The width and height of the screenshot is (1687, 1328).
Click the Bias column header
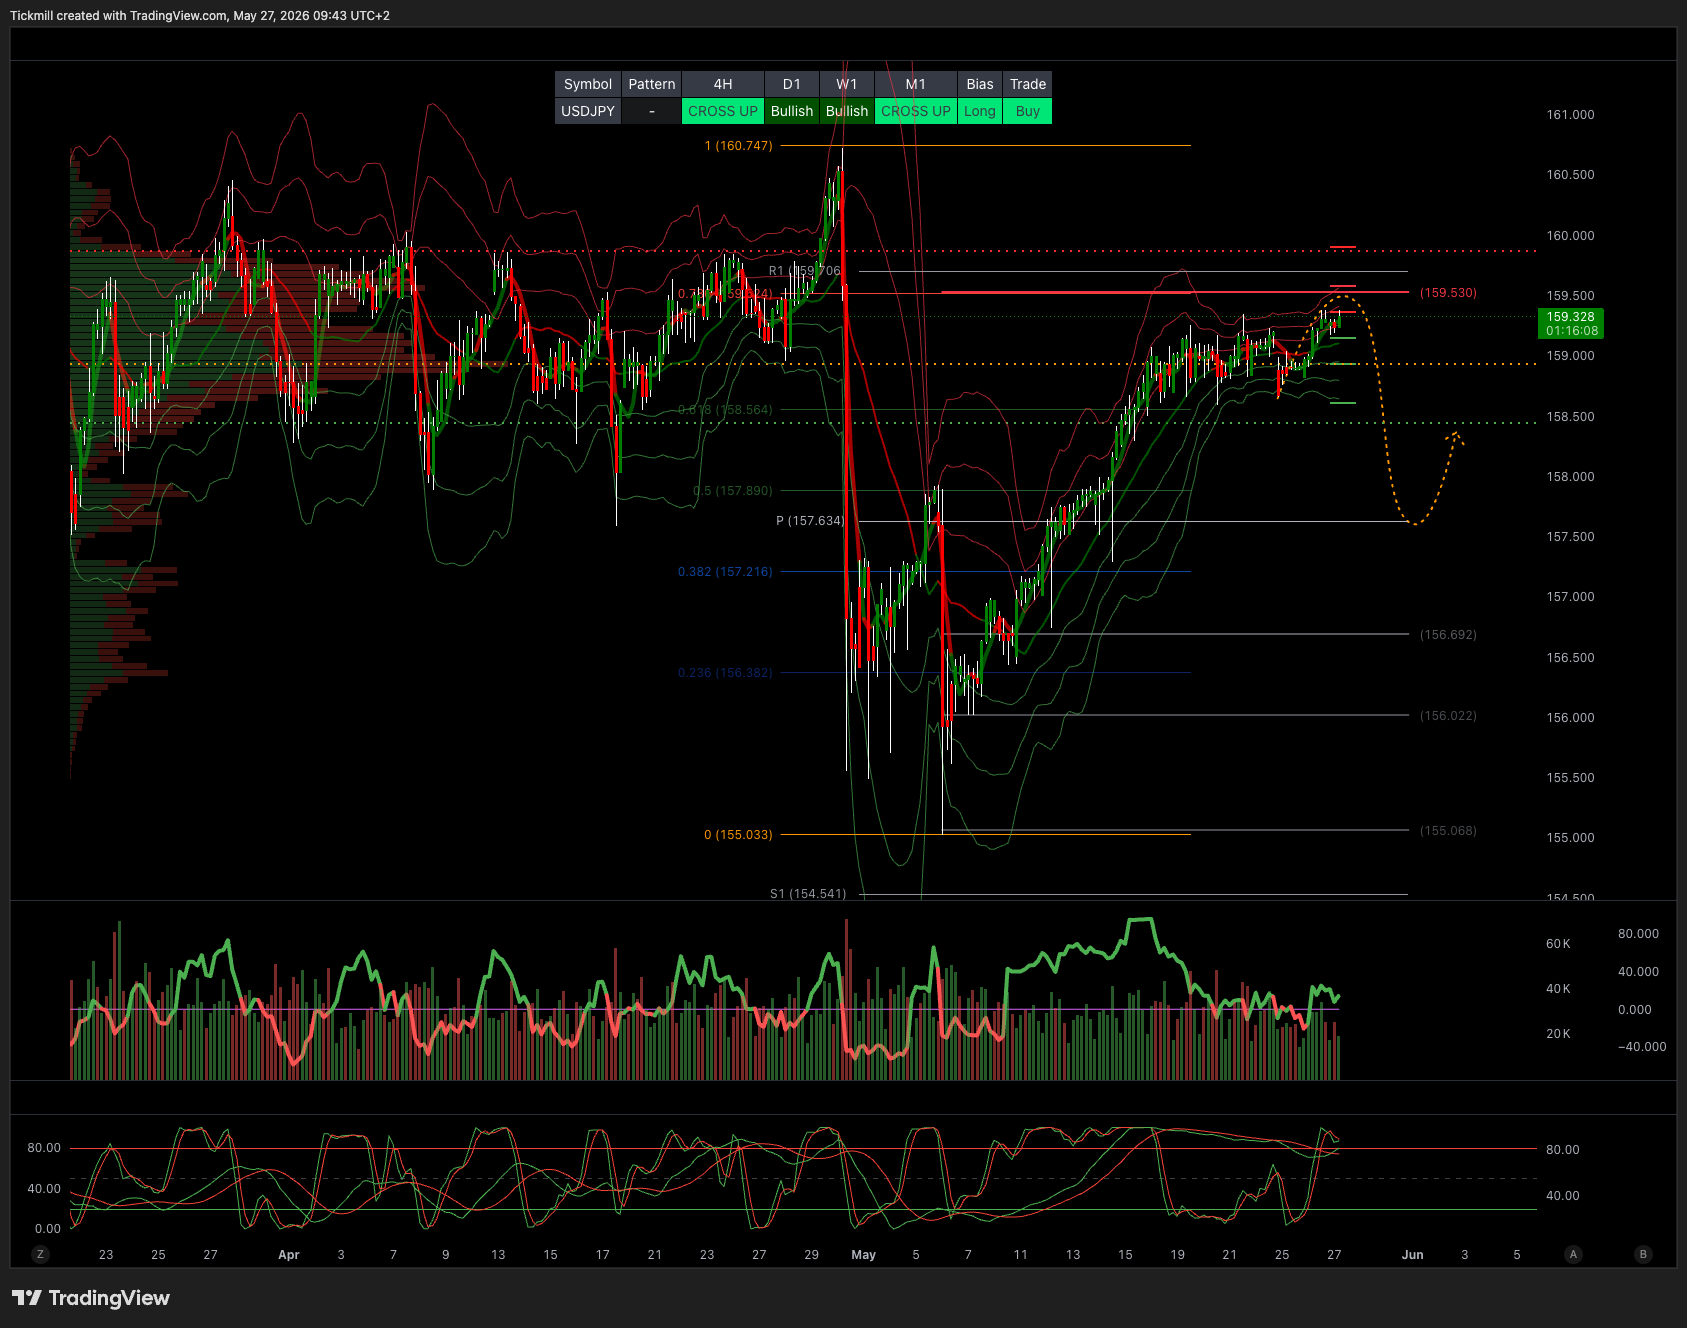980,84
